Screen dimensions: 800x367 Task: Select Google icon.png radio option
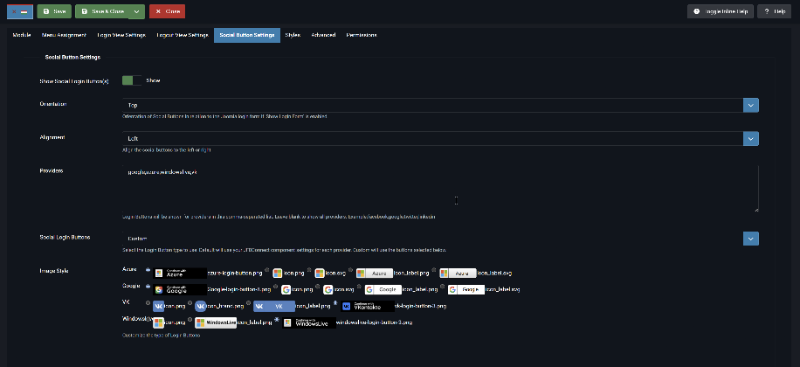(276, 286)
